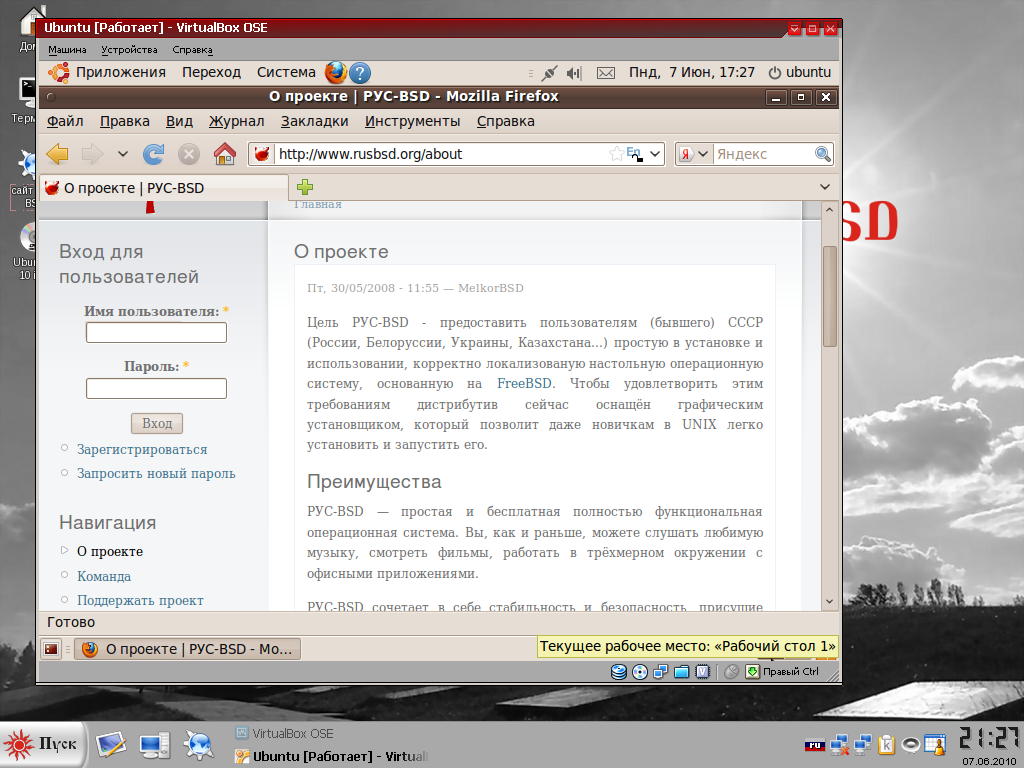
Task: Click the VirtualBox CD/DVD status icon
Action: [x=640, y=671]
